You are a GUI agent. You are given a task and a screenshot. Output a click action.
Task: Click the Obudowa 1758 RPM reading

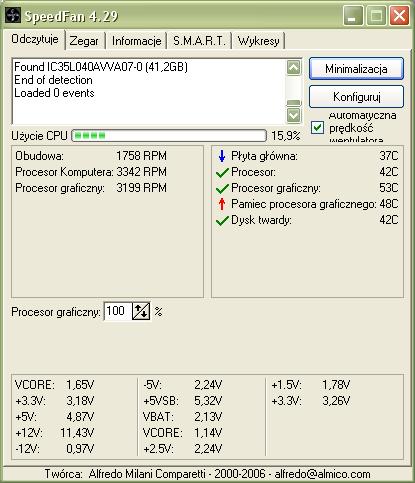pyautogui.click(x=91, y=156)
